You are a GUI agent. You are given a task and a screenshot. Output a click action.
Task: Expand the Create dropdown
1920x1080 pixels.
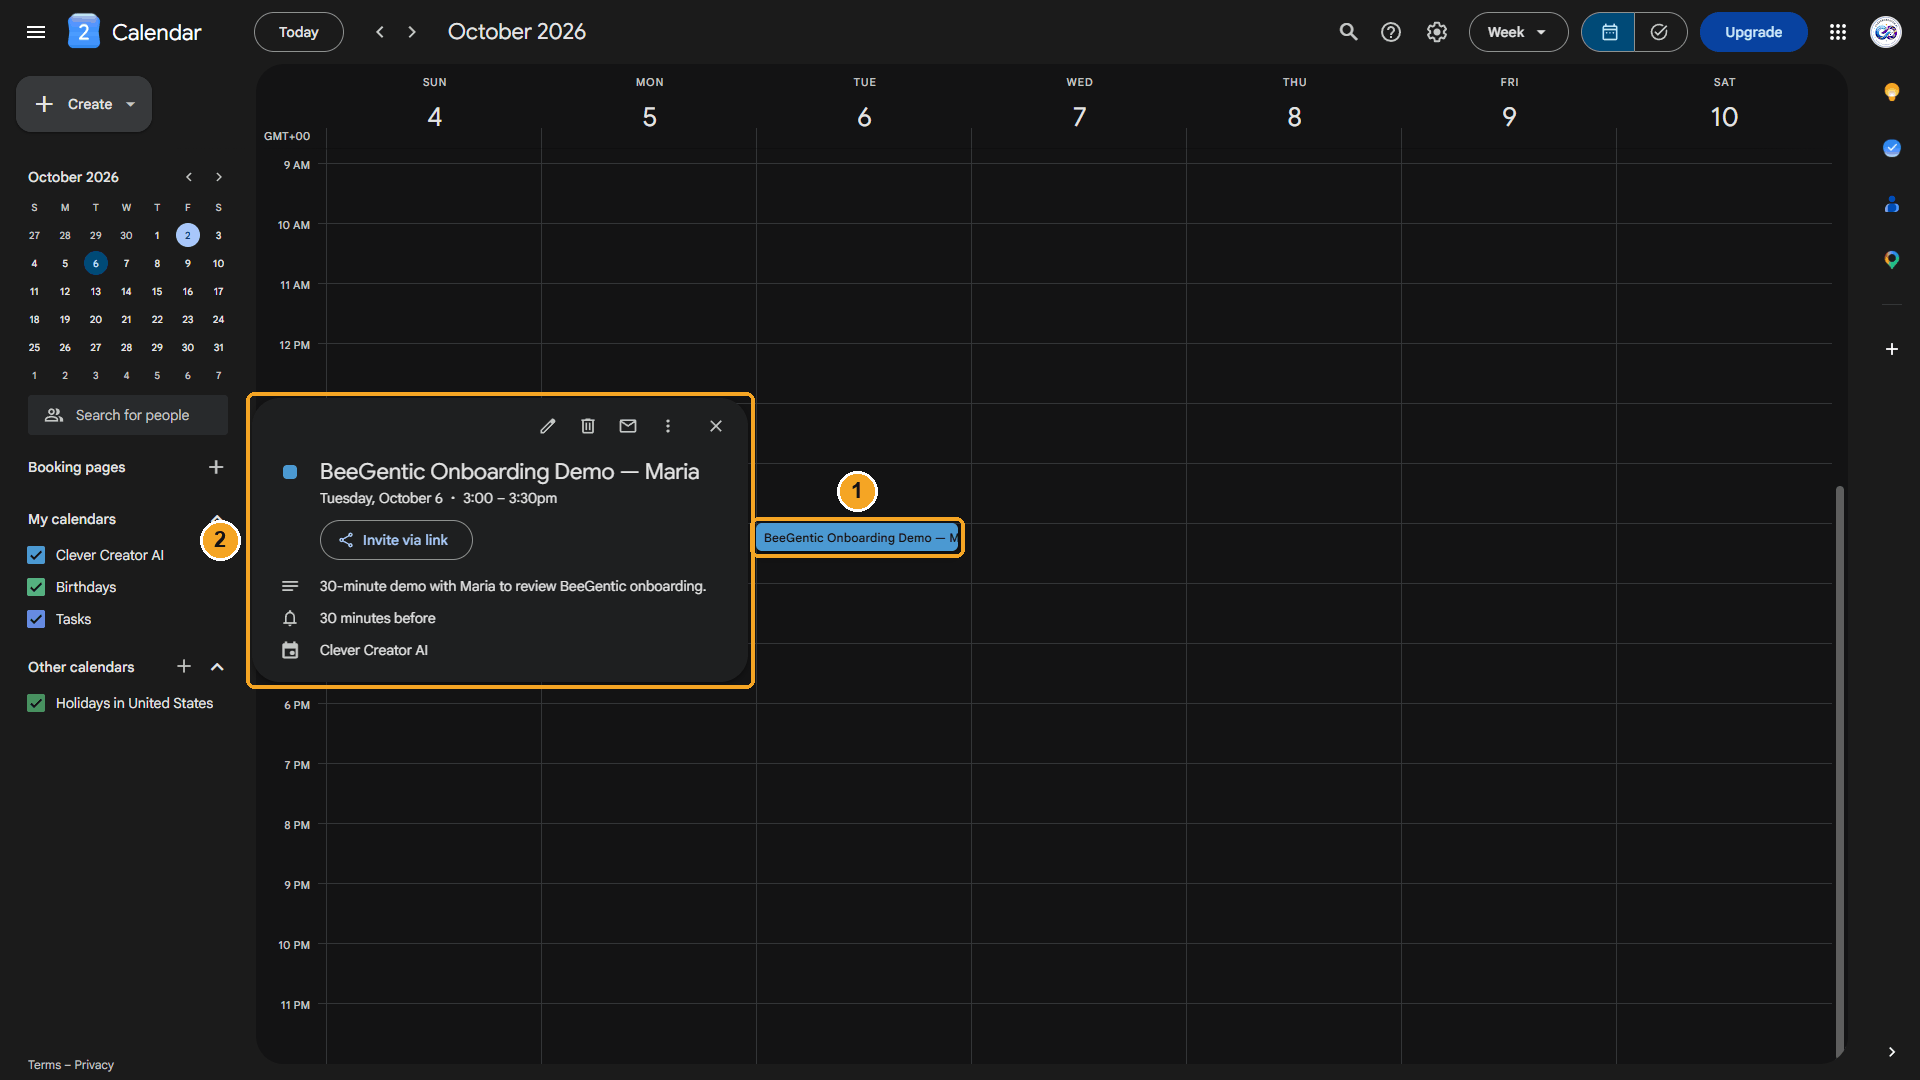point(131,104)
